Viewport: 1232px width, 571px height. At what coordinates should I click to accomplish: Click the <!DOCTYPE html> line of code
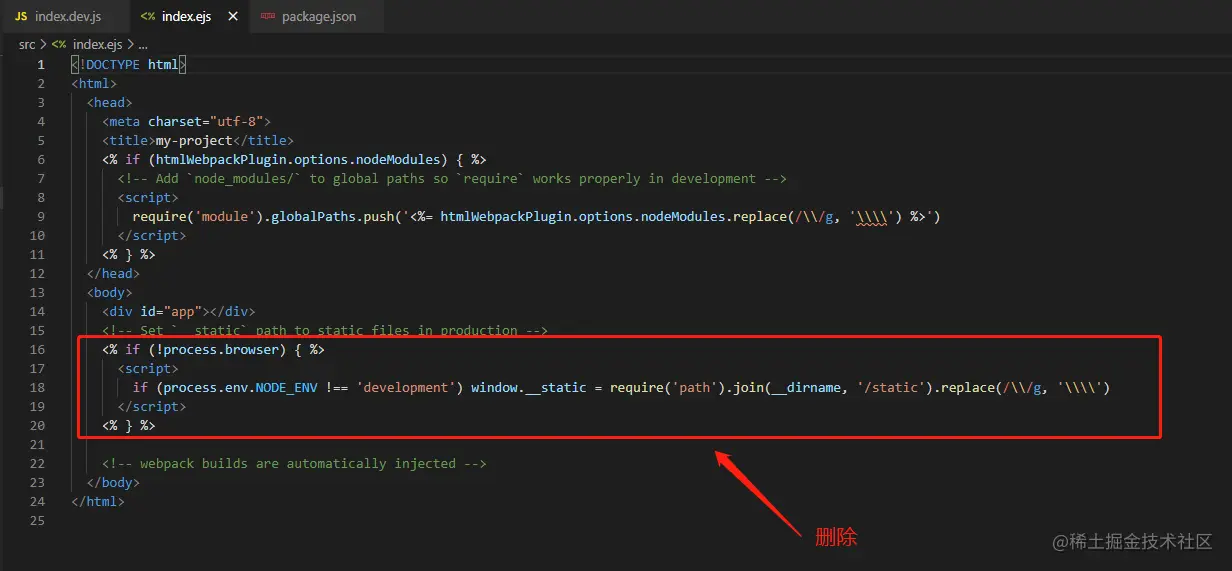(129, 65)
